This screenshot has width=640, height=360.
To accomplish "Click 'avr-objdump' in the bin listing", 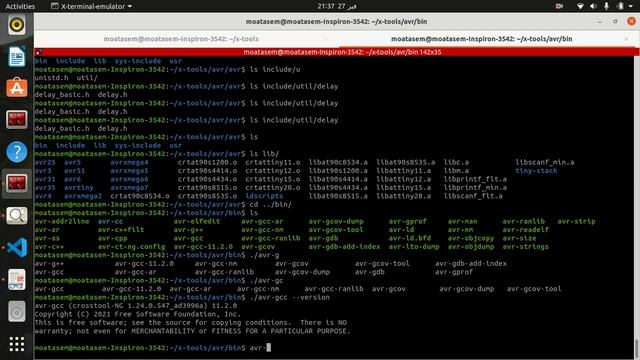I will click(x=471, y=247).
